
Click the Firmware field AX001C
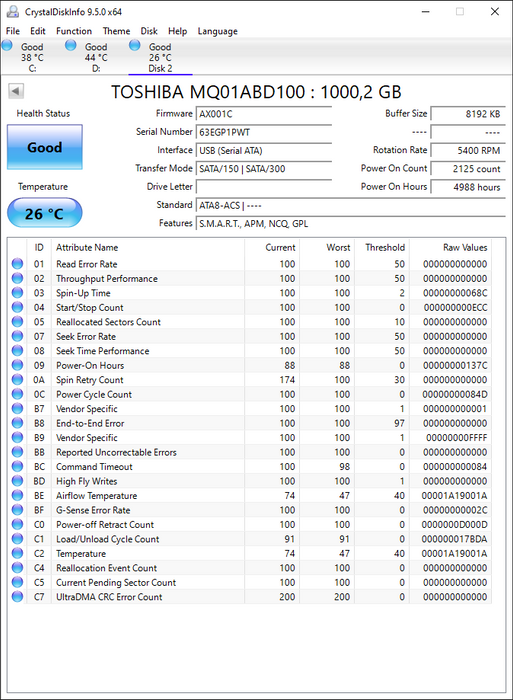point(263,114)
